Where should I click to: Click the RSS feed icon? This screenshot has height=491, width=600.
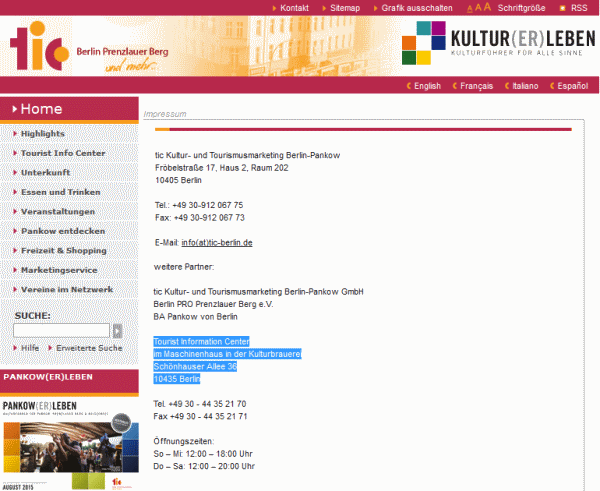[x=562, y=8]
